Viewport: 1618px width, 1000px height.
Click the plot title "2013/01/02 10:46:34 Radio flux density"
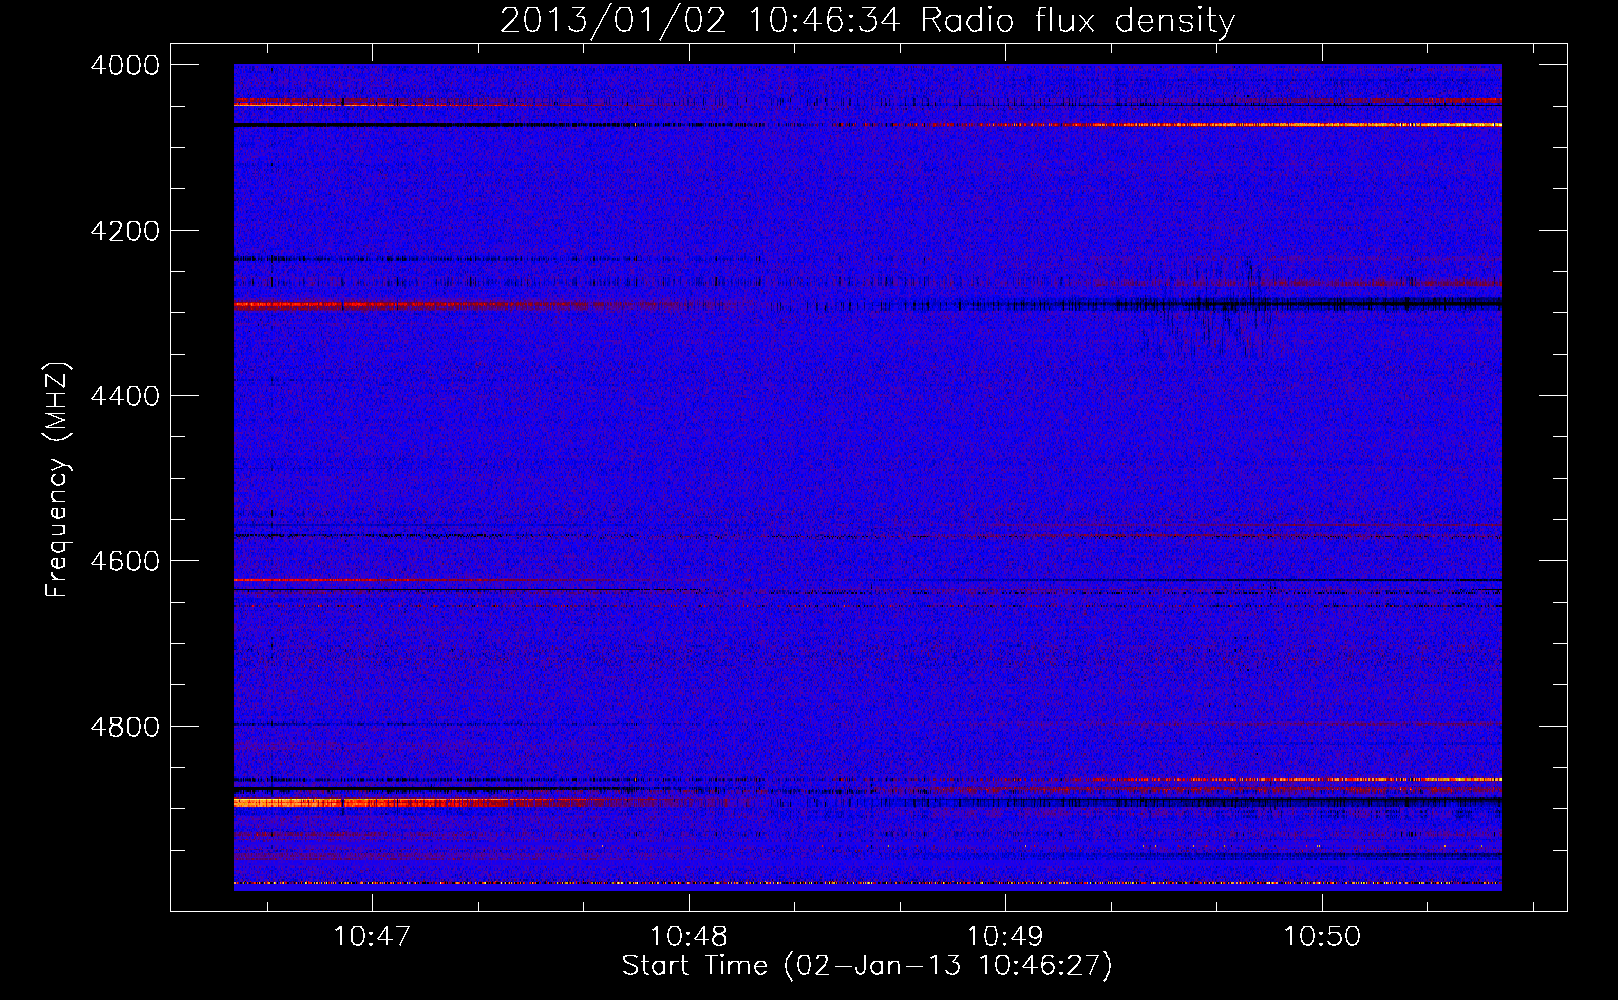click(x=867, y=20)
